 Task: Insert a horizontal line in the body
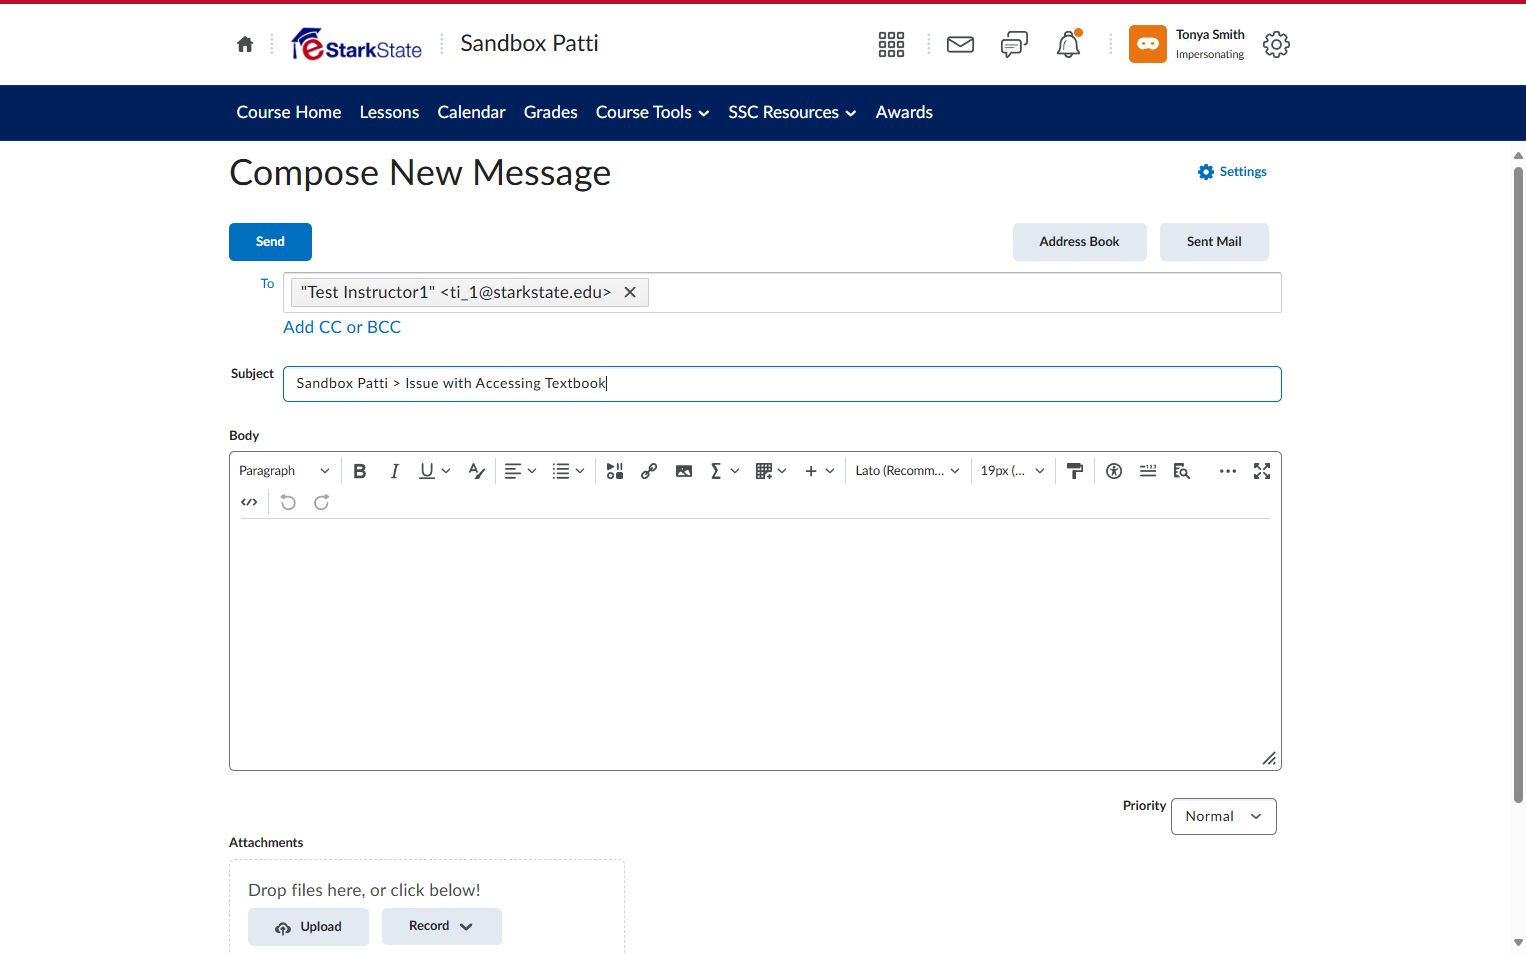[1148, 471]
